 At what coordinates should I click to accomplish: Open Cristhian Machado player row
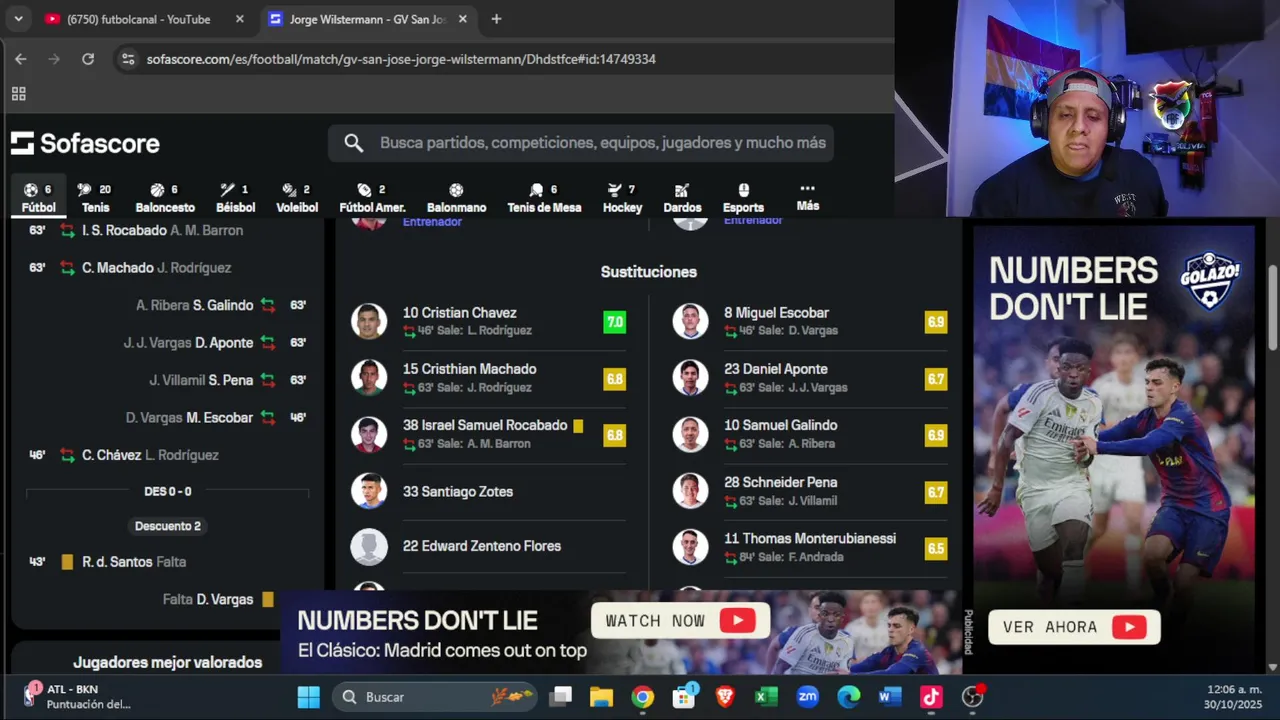click(489, 378)
